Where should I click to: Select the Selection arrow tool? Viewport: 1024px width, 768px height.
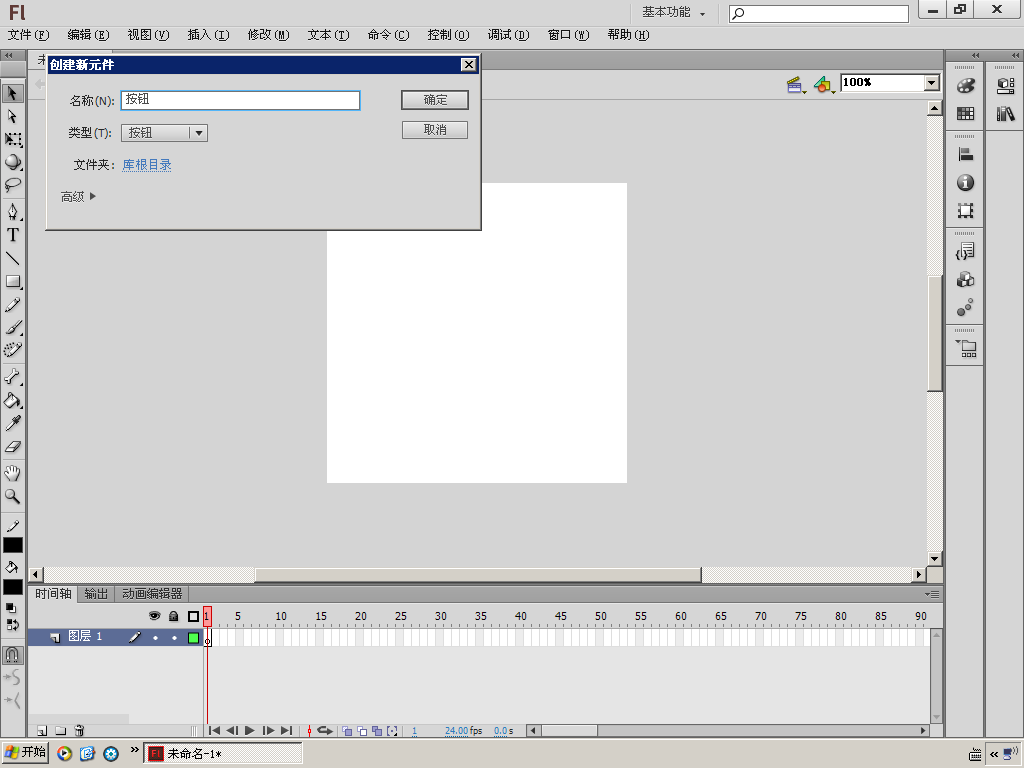click(x=12, y=93)
